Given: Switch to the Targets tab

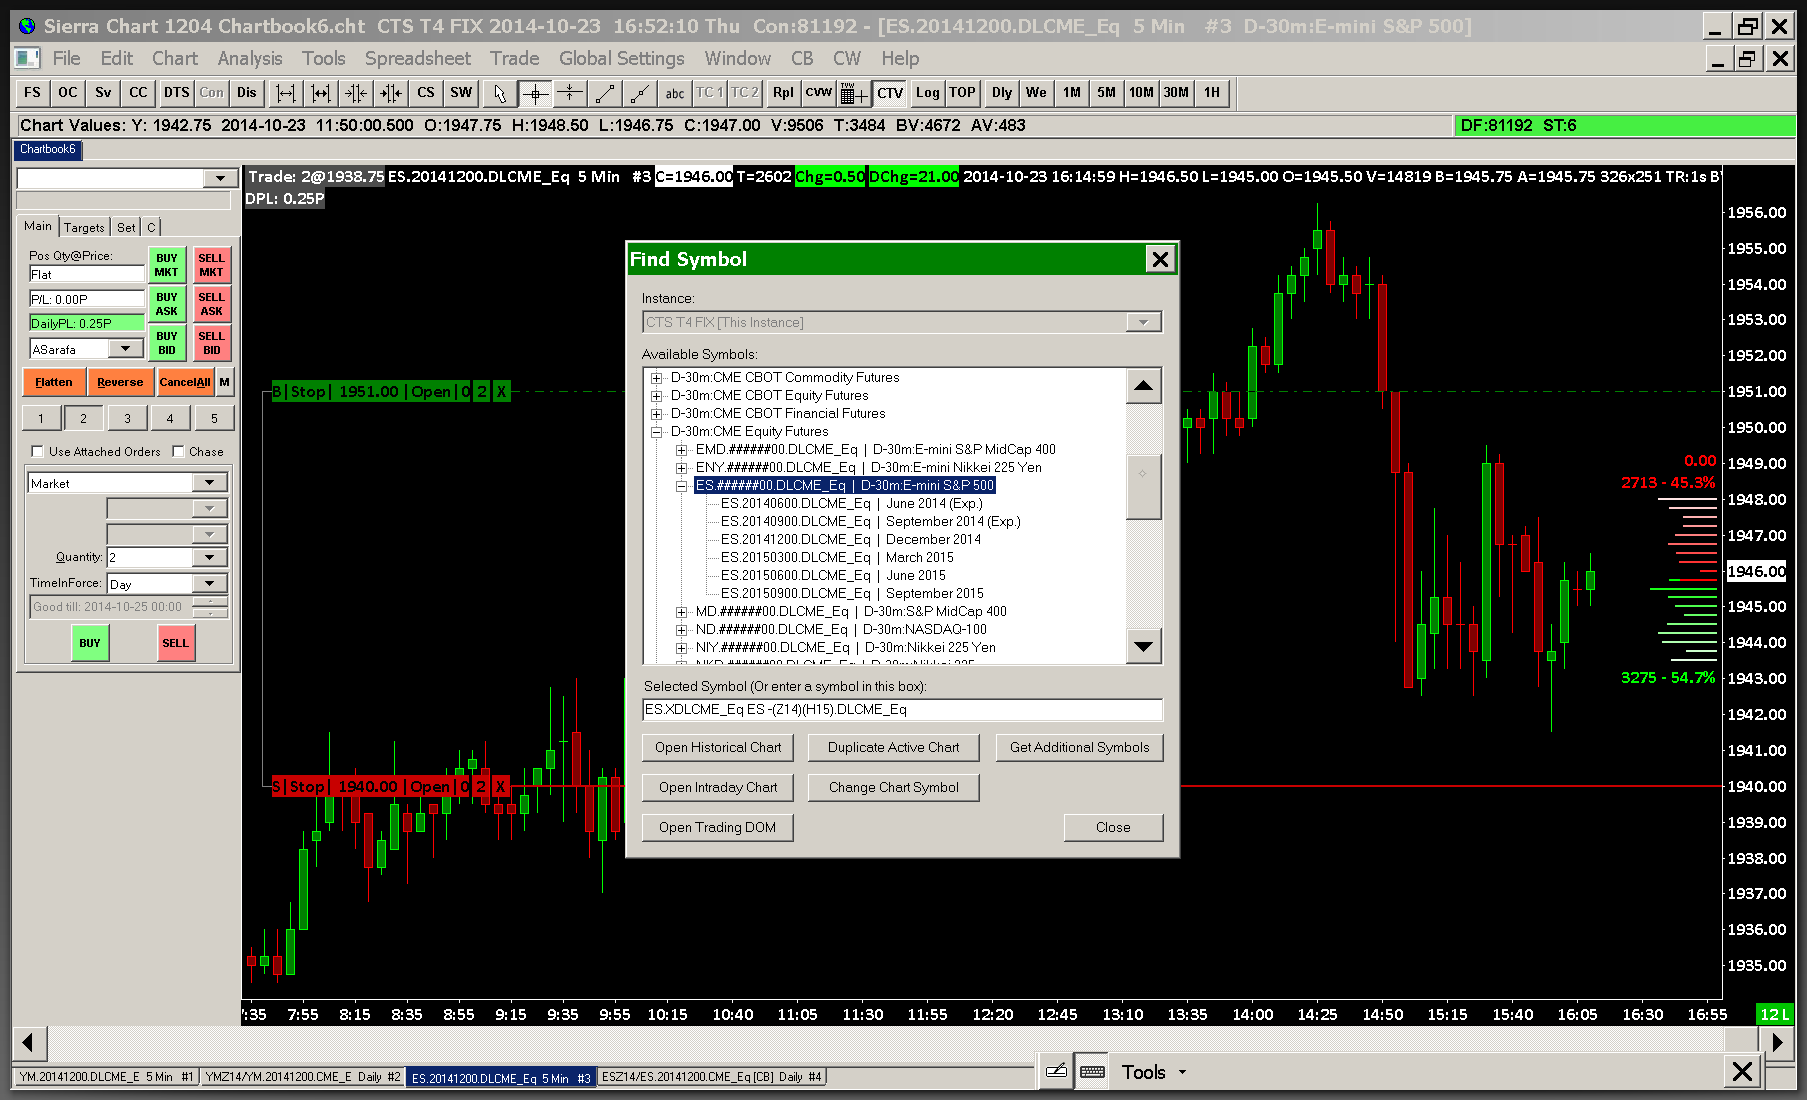Looking at the screenshot, I should [84, 227].
